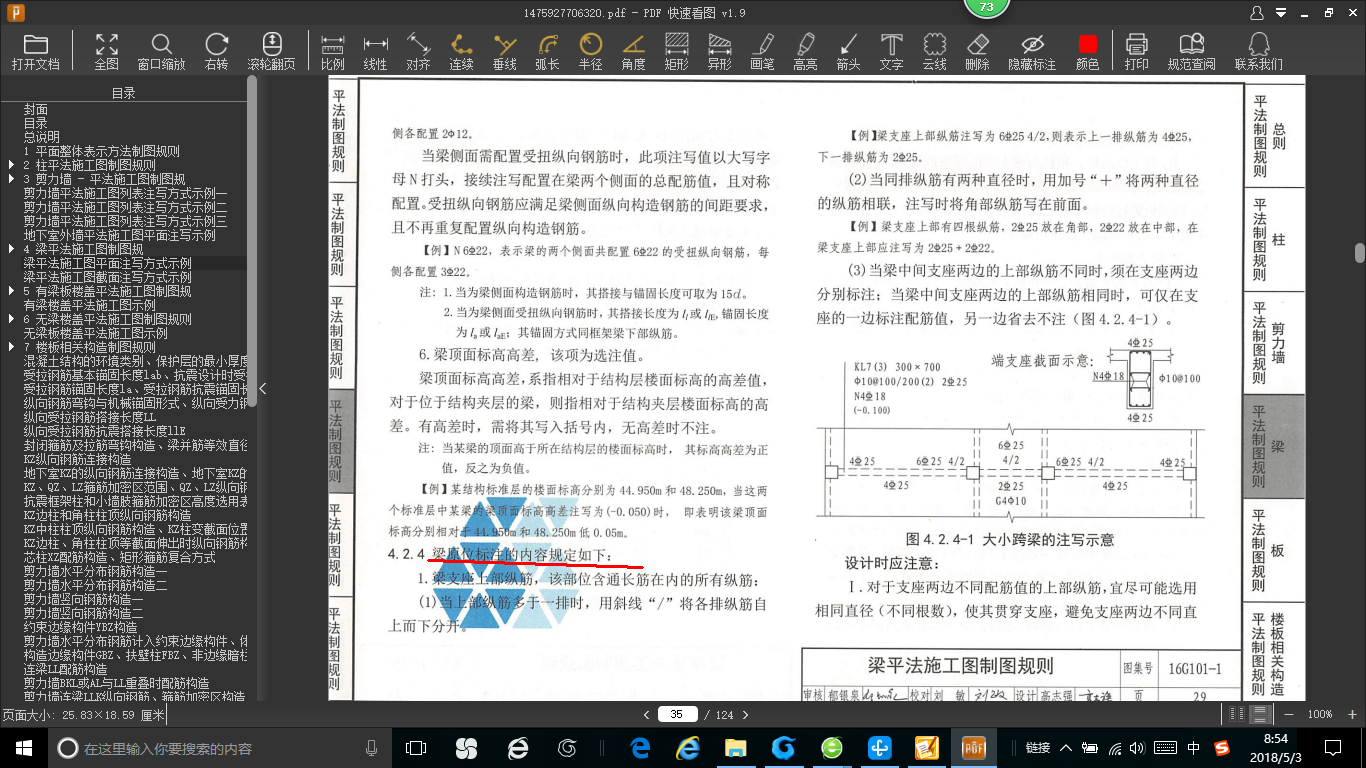1366x768 pixels.
Task: Choose the 窗口缩放 window zoom tool
Action: pyautogui.click(x=161, y=51)
